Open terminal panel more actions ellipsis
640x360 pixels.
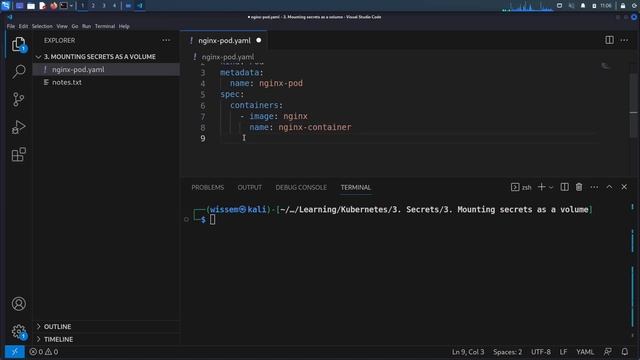[x=594, y=187]
